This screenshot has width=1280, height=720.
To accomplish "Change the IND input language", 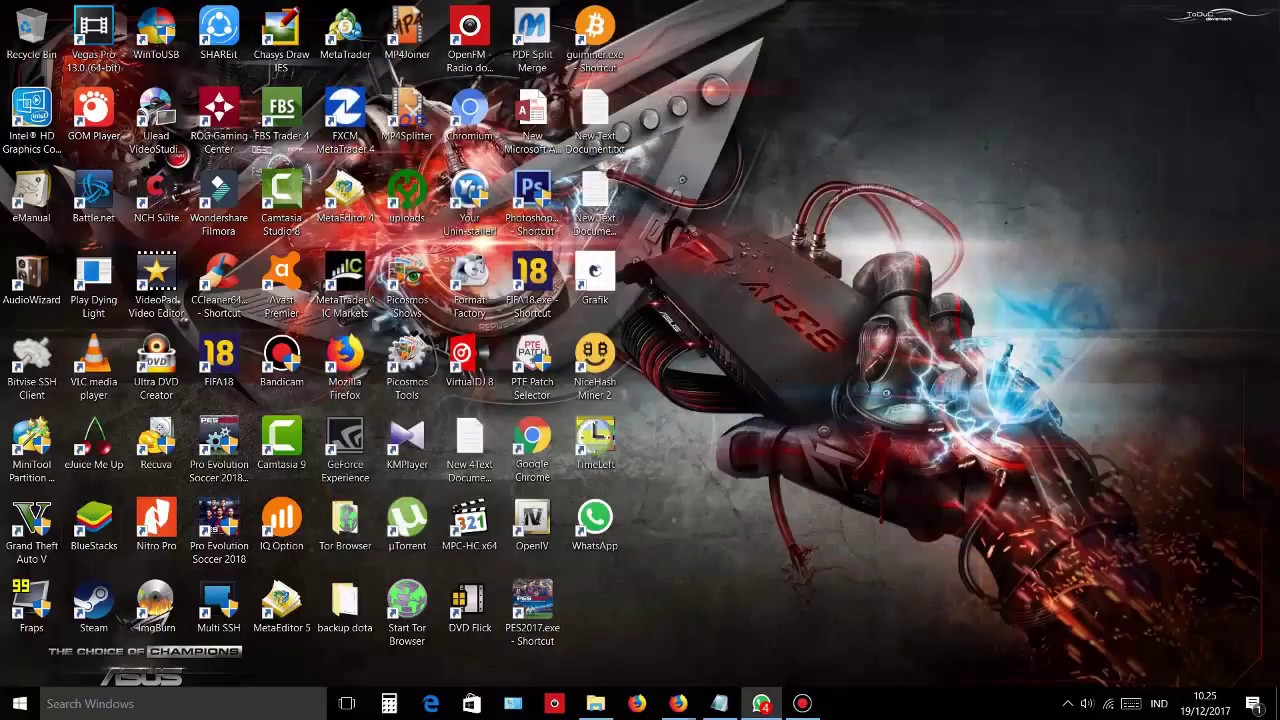I will pos(1158,703).
